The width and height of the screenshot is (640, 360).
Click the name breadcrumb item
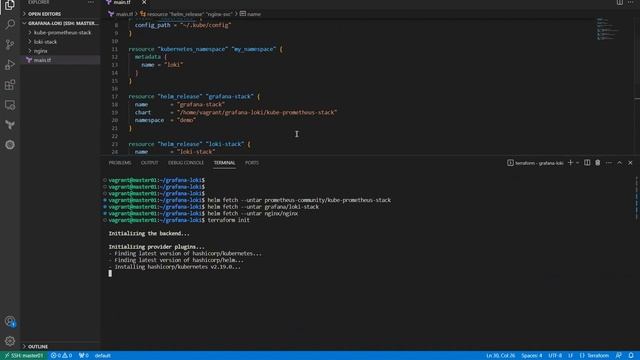[x=250, y=14]
